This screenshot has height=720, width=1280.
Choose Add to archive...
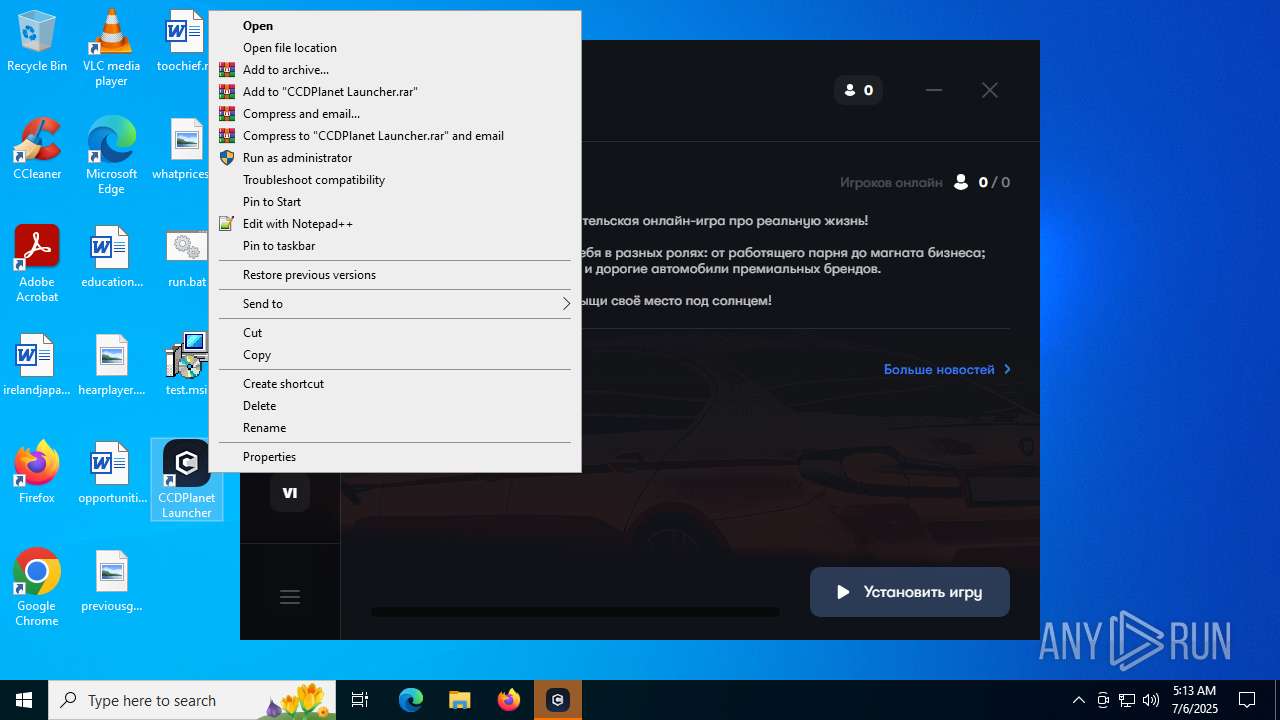395,70
